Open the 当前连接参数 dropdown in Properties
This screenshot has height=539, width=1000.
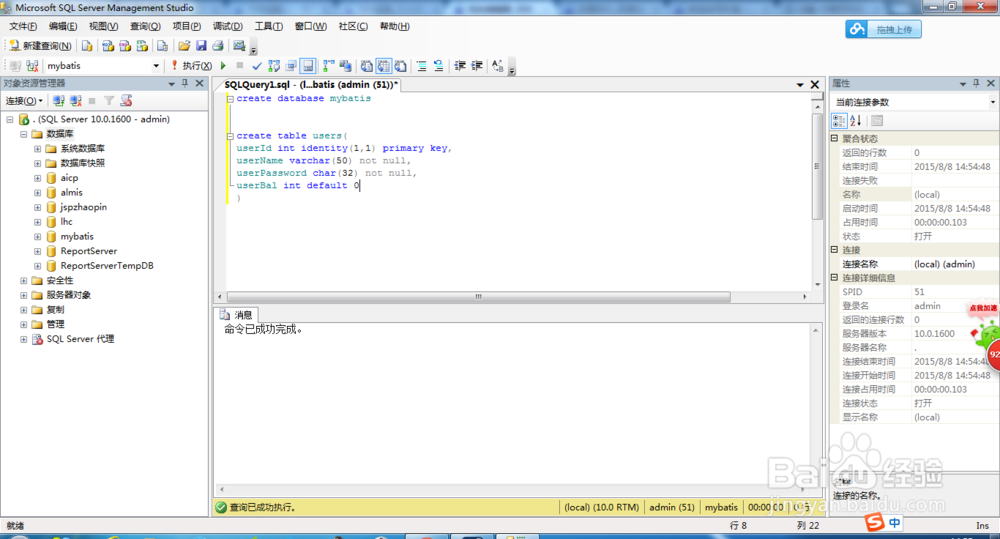pos(992,102)
